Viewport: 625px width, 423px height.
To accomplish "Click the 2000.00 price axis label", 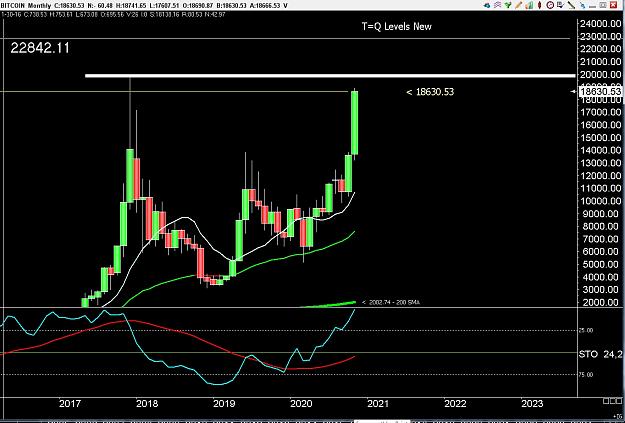I will [x=601, y=302].
